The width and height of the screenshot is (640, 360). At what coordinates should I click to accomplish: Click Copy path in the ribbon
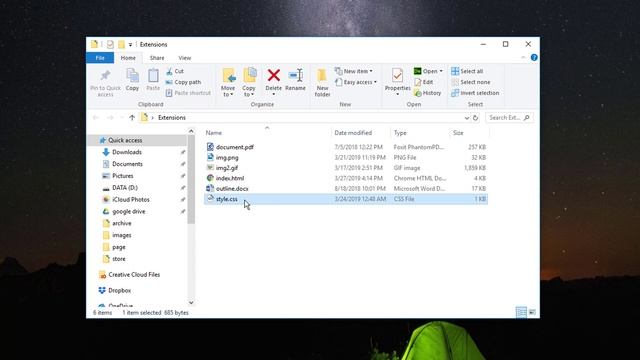(183, 82)
